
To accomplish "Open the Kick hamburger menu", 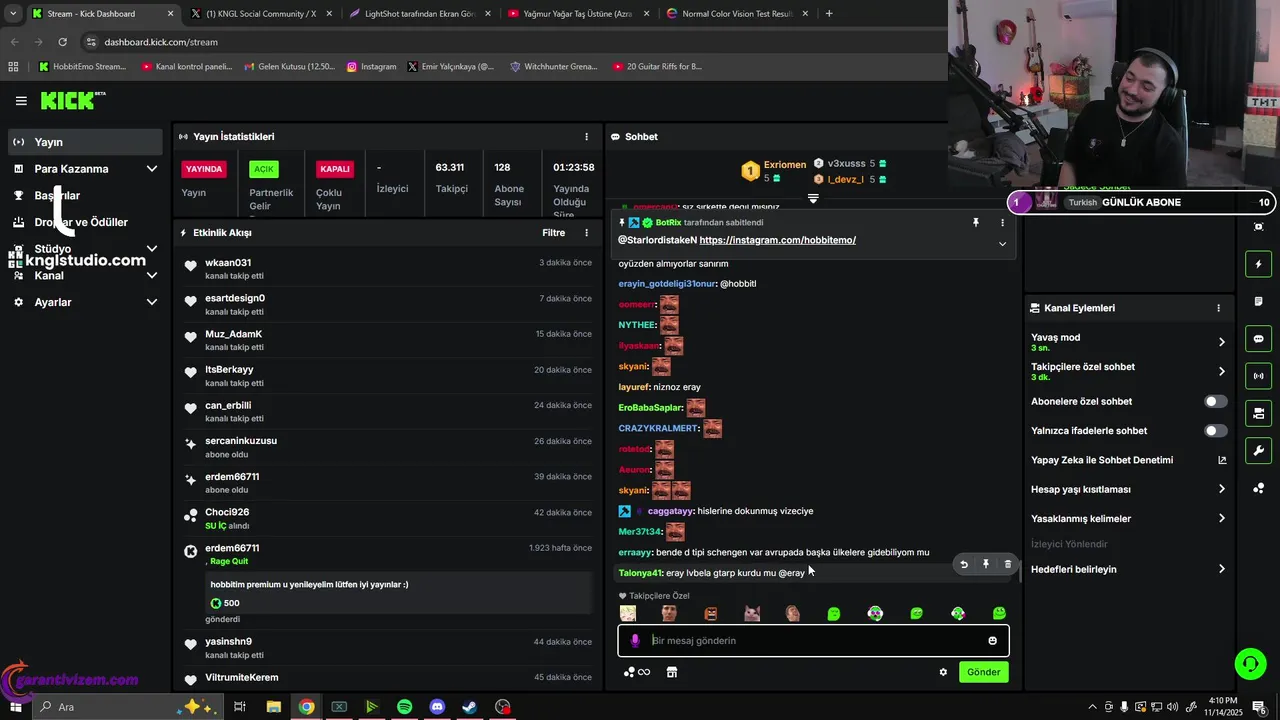I will [x=21, y=101].
